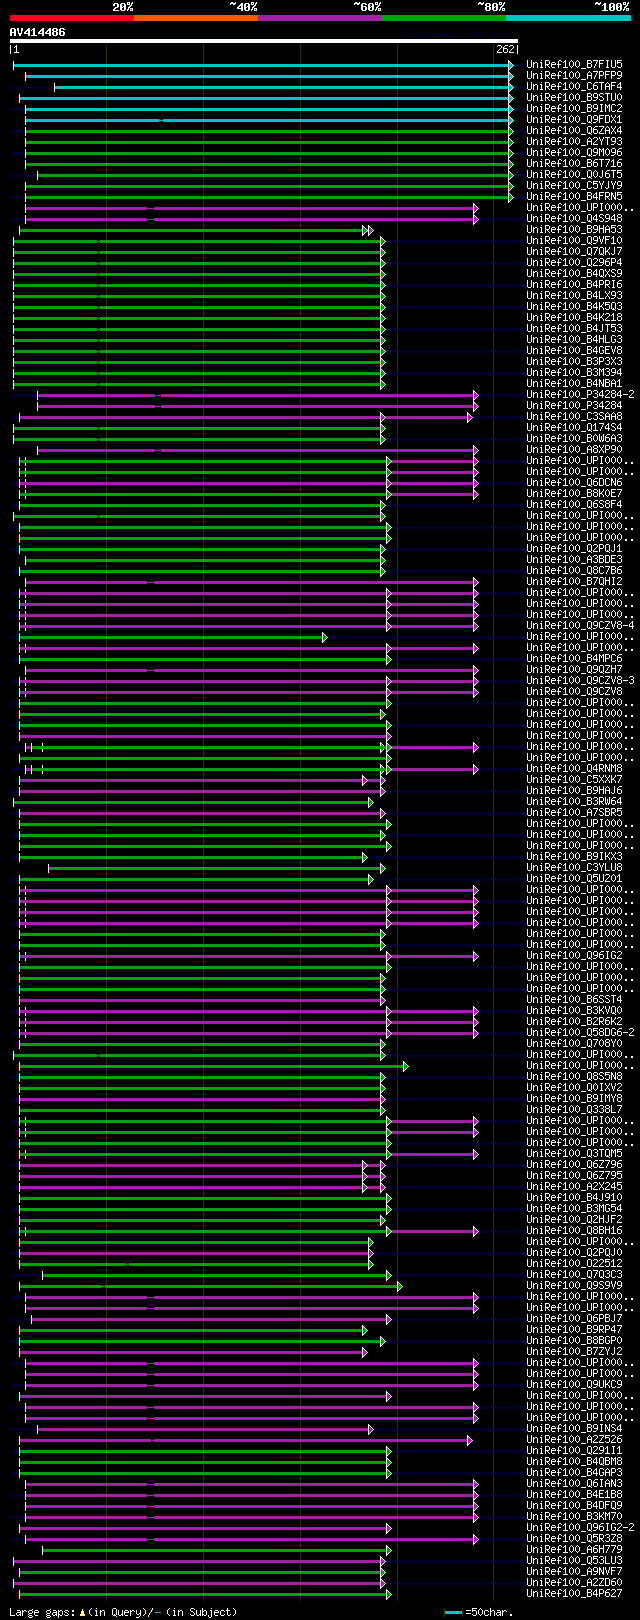This screenshot has width=640, height=1620.
Task: Open hit UniRef100_Q96IG2-2
Action: click(580, 1527)
